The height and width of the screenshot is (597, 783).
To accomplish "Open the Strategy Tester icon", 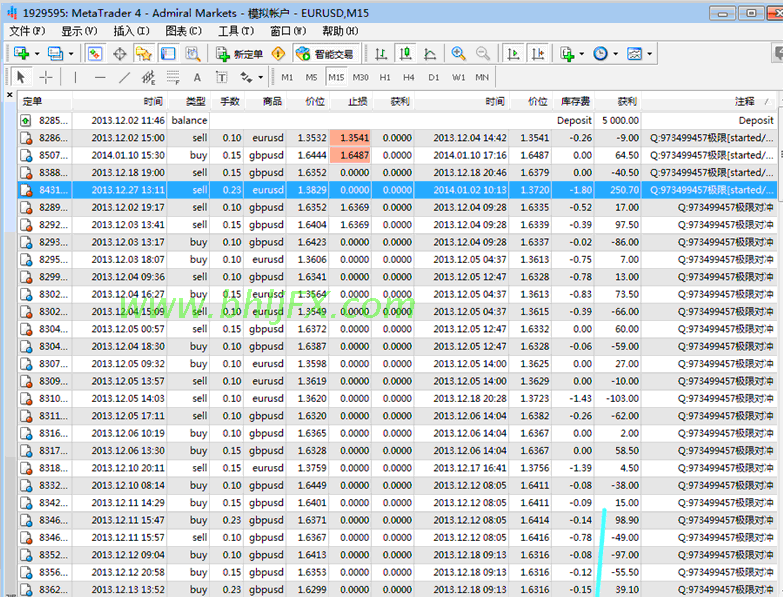I will coord(193,53).
